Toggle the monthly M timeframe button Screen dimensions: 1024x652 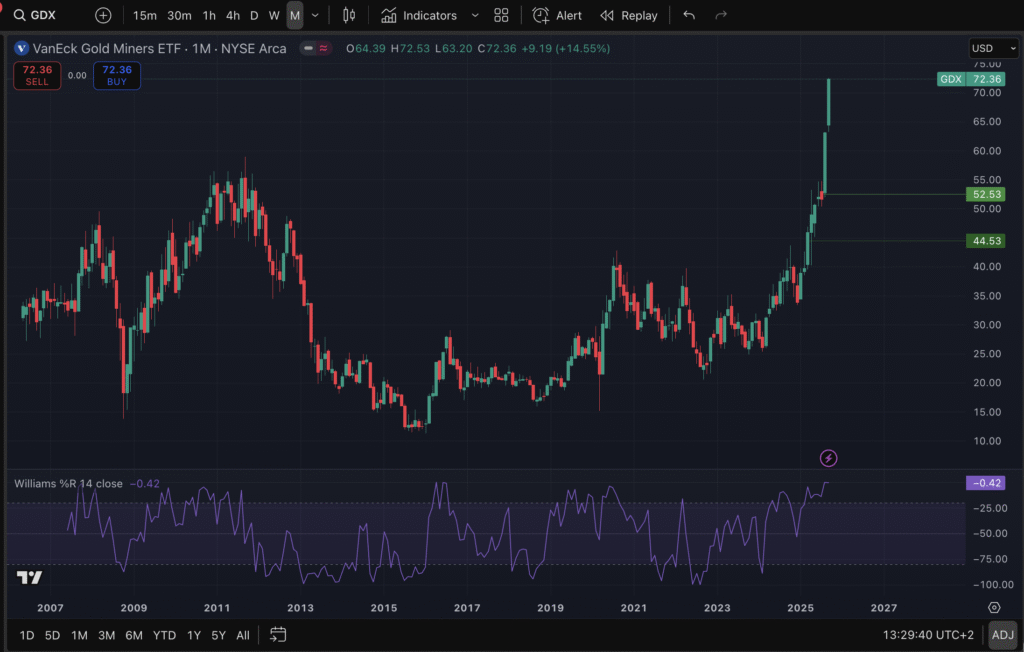[295, 15]
